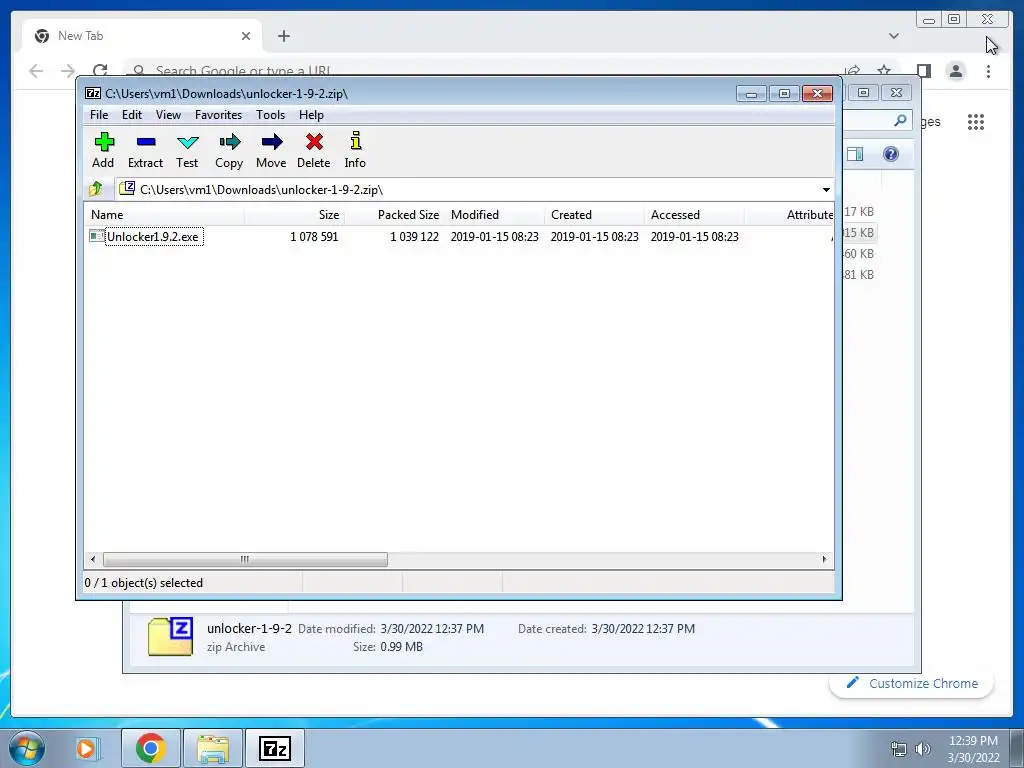
Task: Click the 7-Zip taskbar button
Action: click(275, 748)
